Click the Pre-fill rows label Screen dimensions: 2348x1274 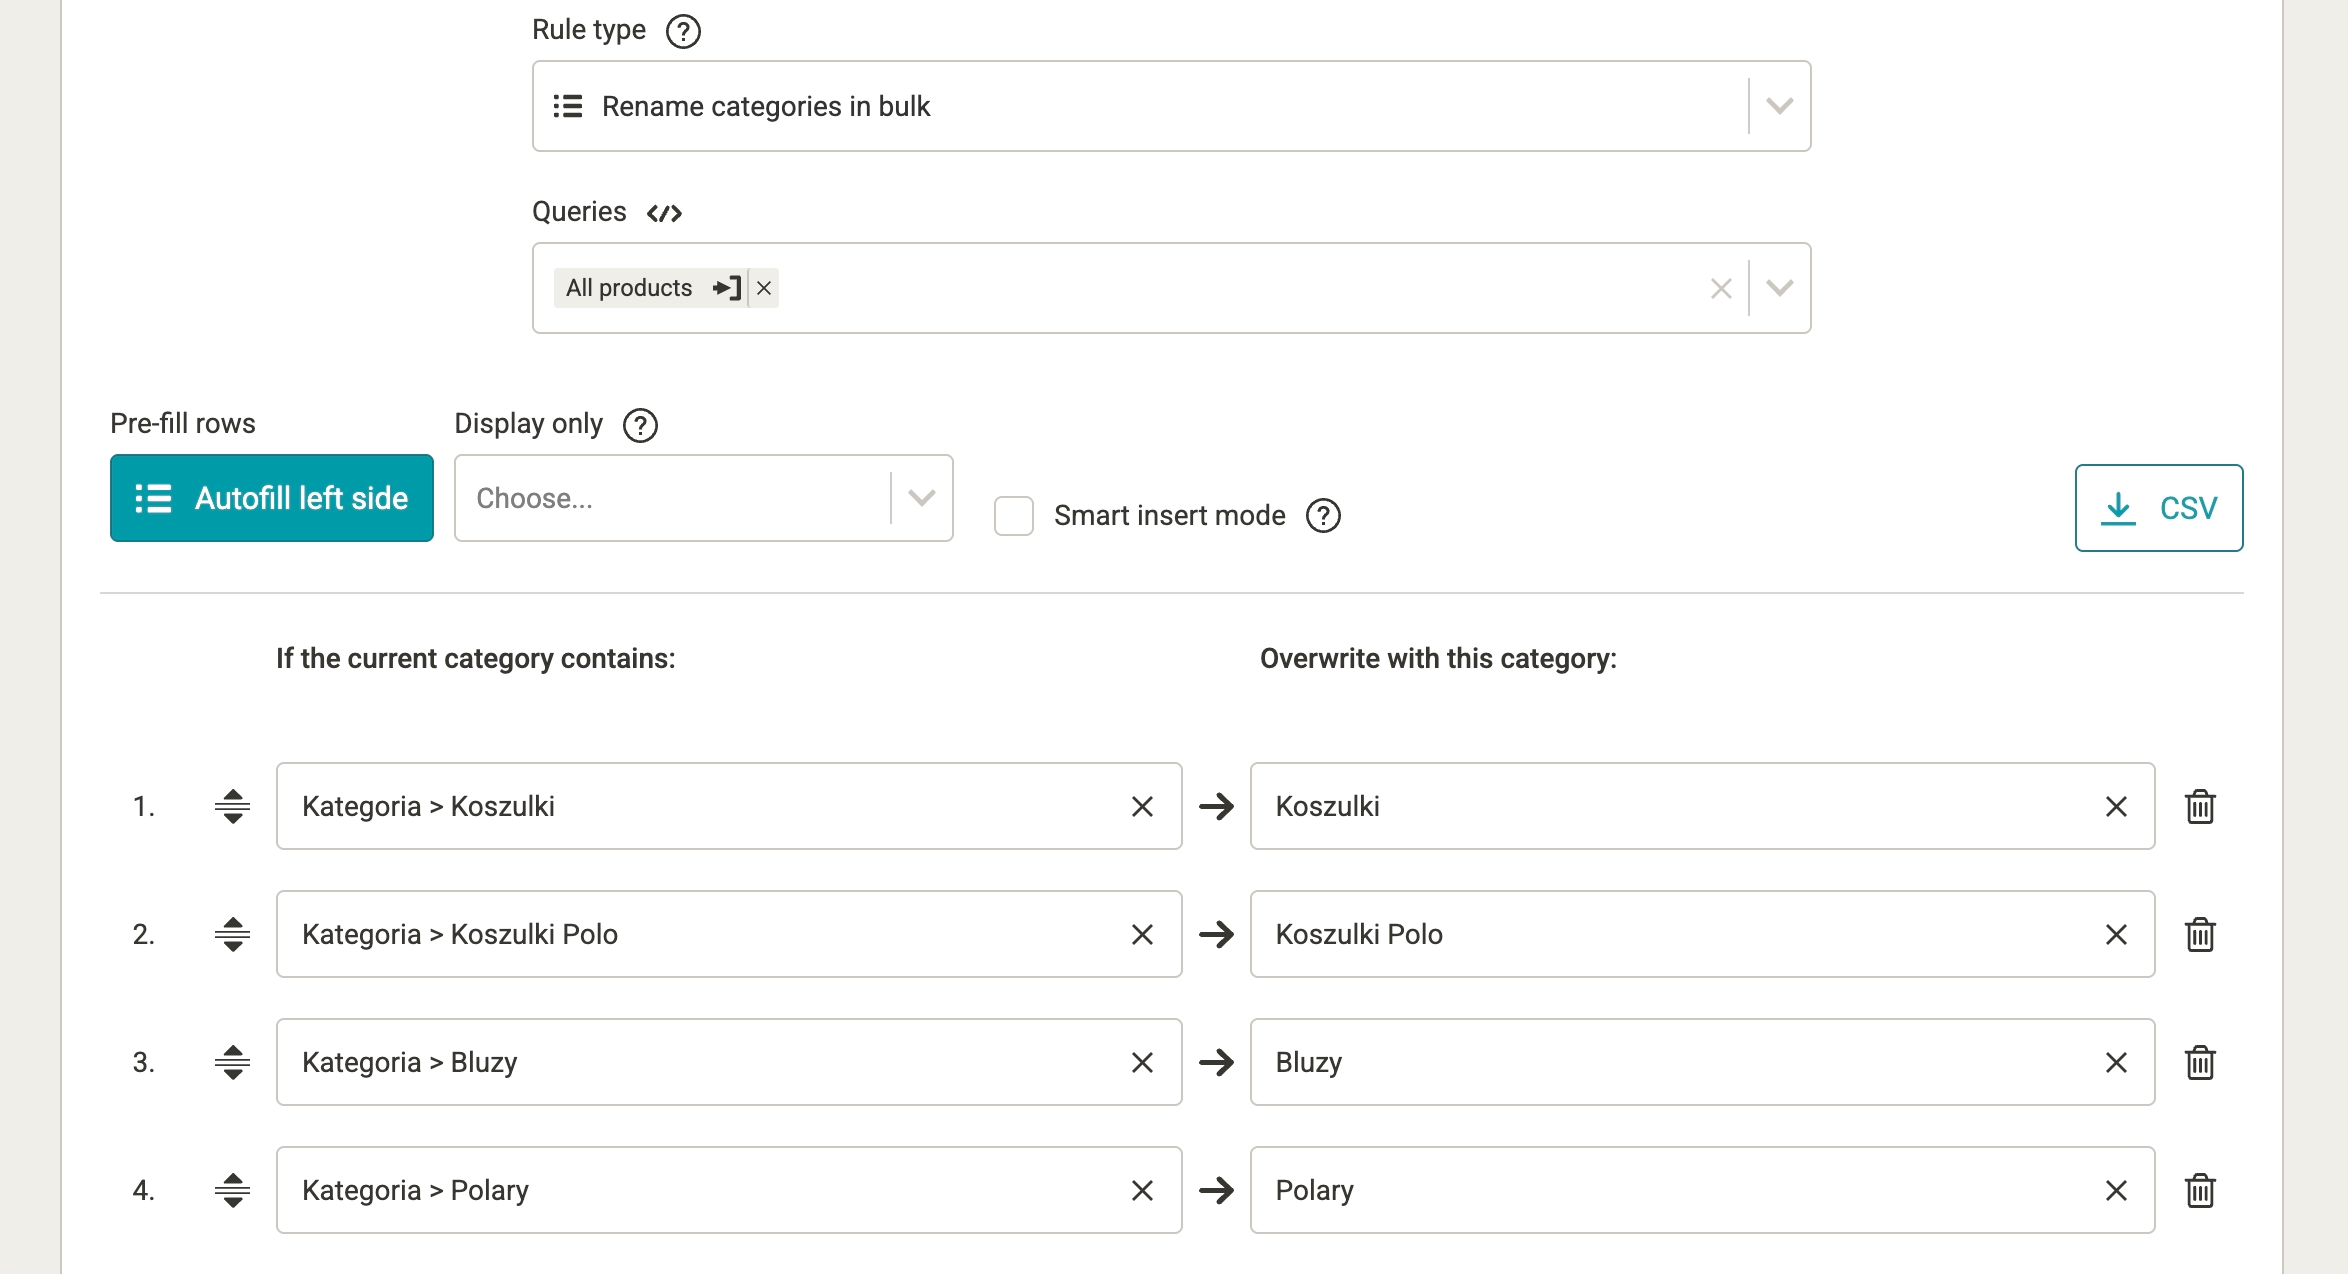point(183,424)
